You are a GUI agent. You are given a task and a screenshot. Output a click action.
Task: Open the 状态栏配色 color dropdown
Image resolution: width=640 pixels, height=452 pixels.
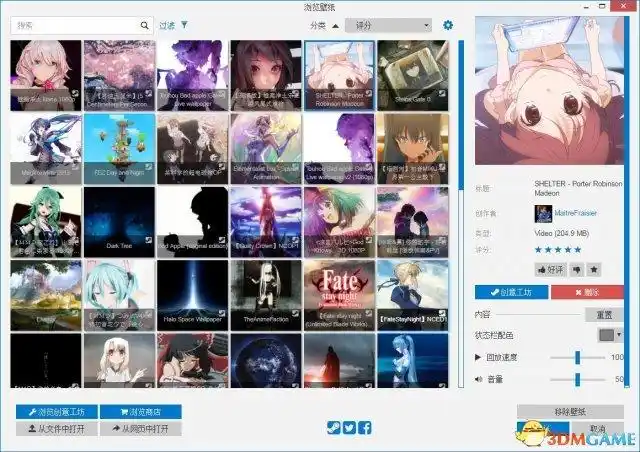coord(610,335)
